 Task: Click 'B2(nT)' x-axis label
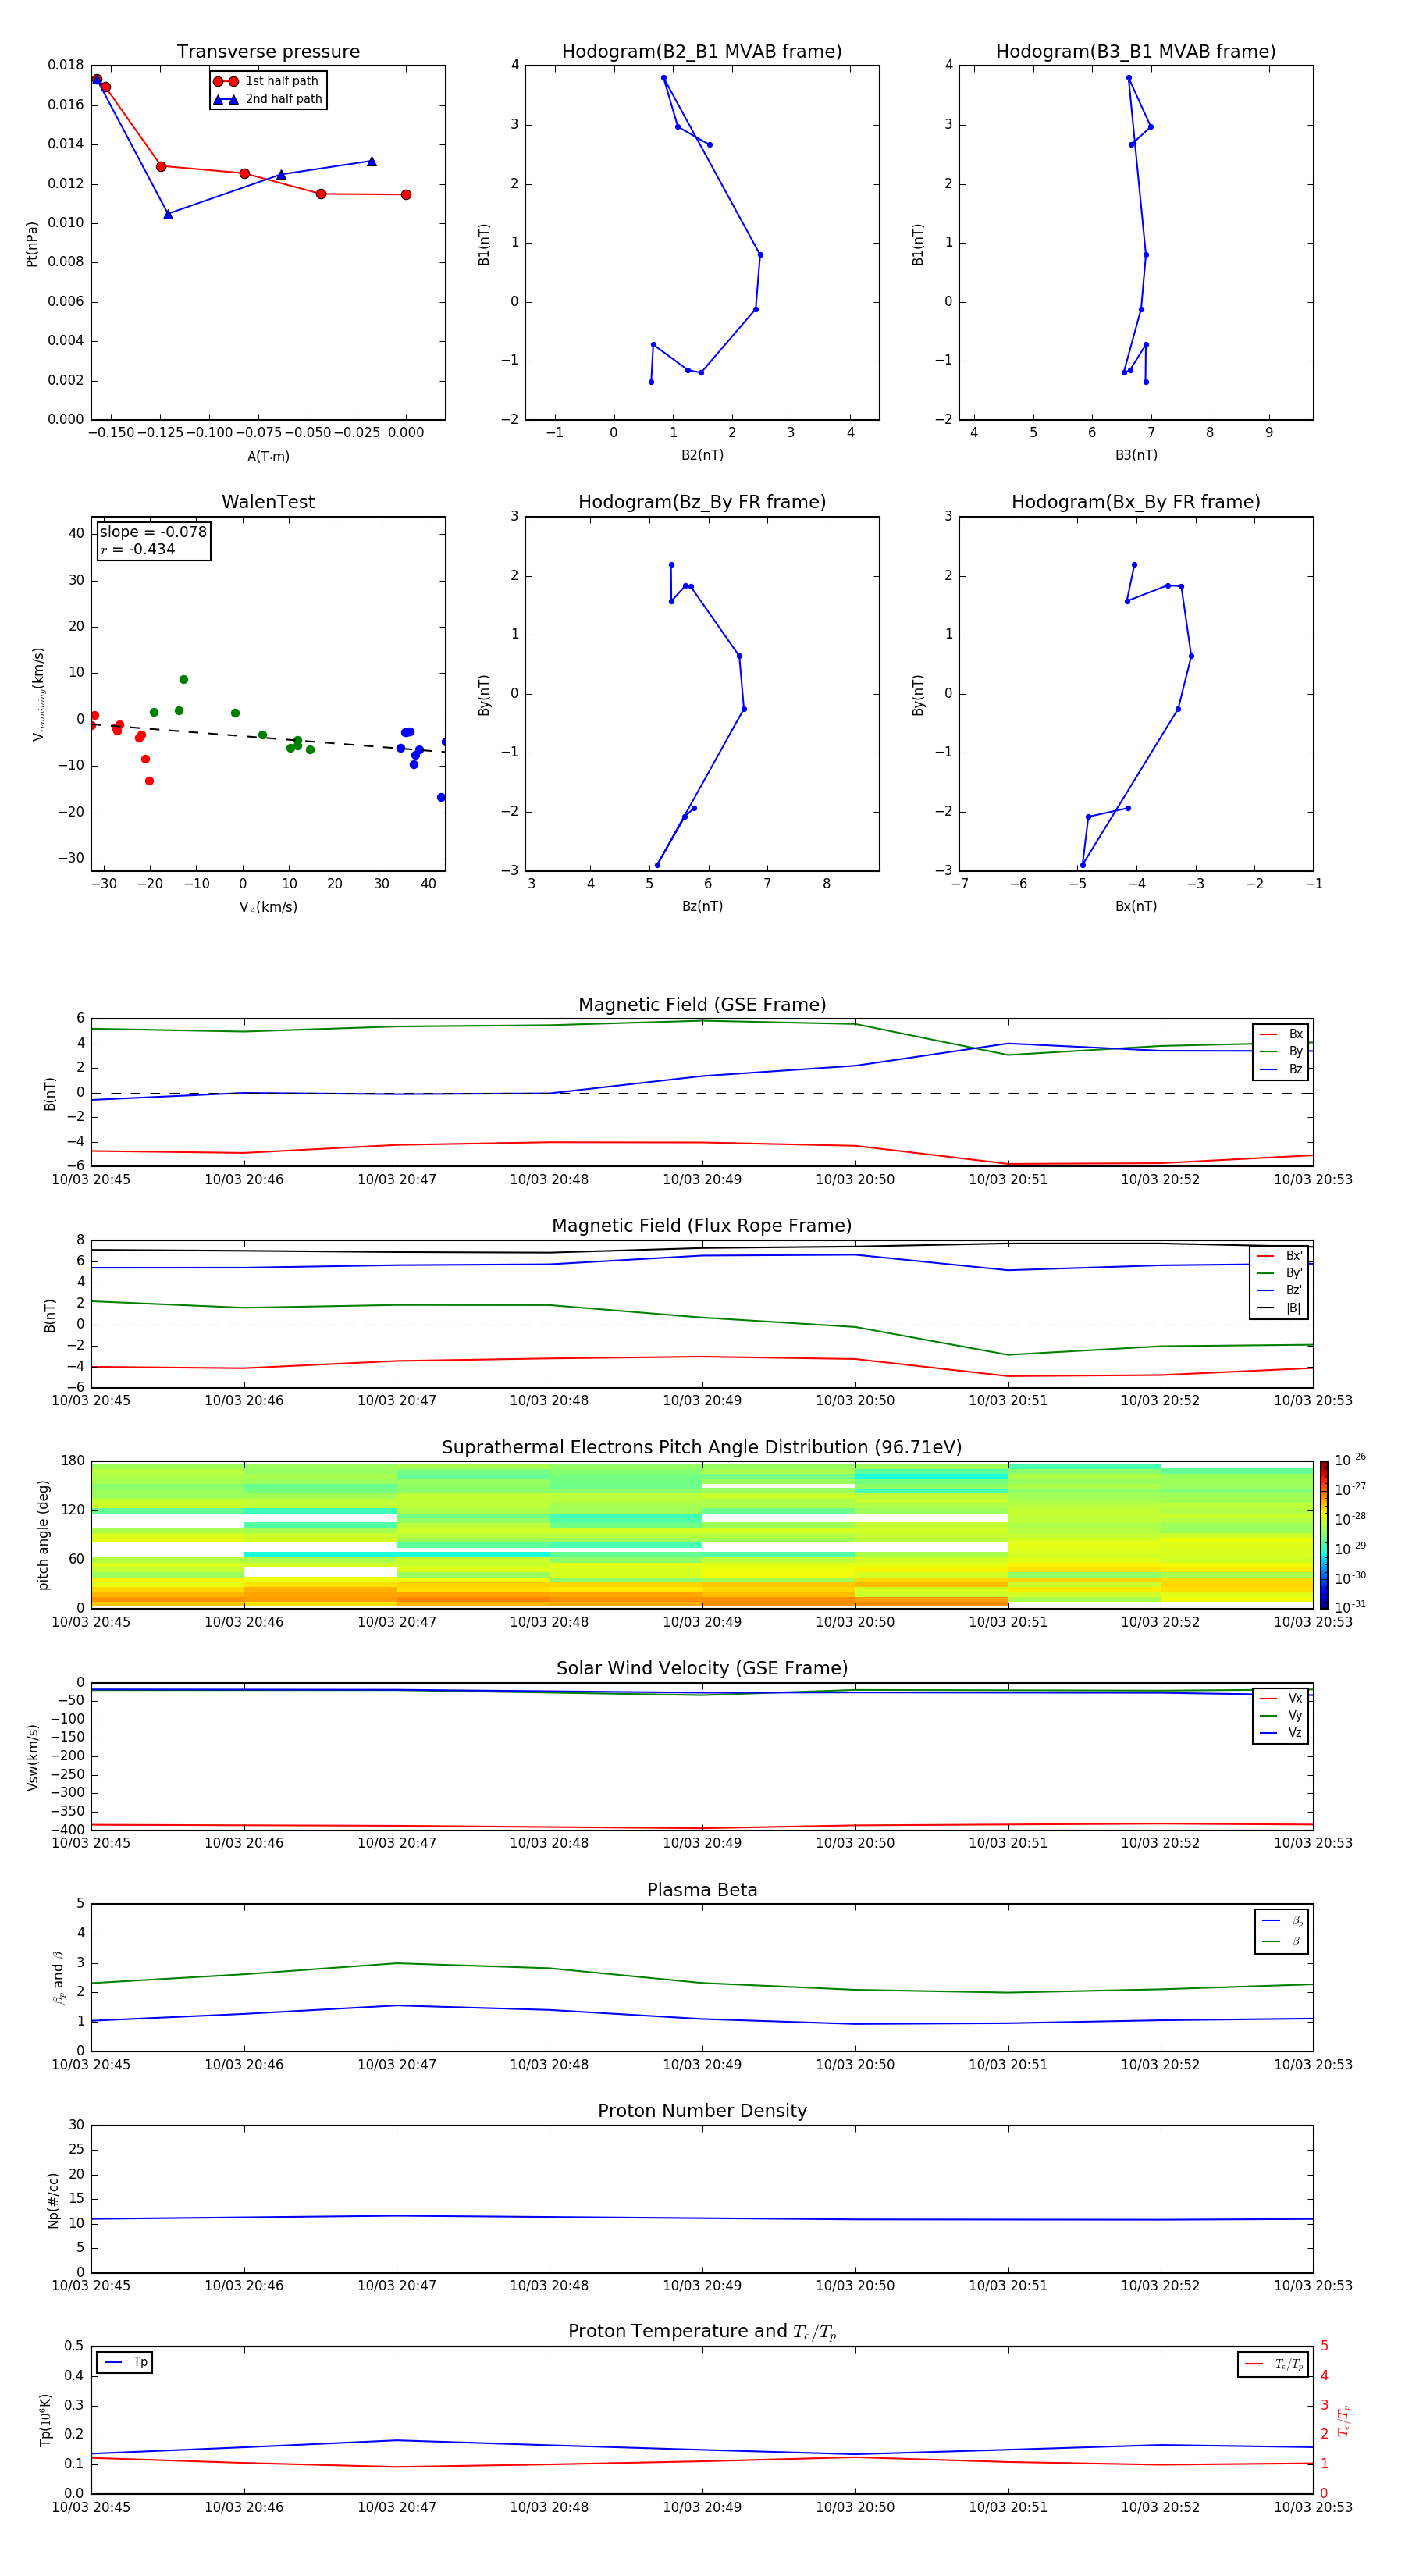702,455
